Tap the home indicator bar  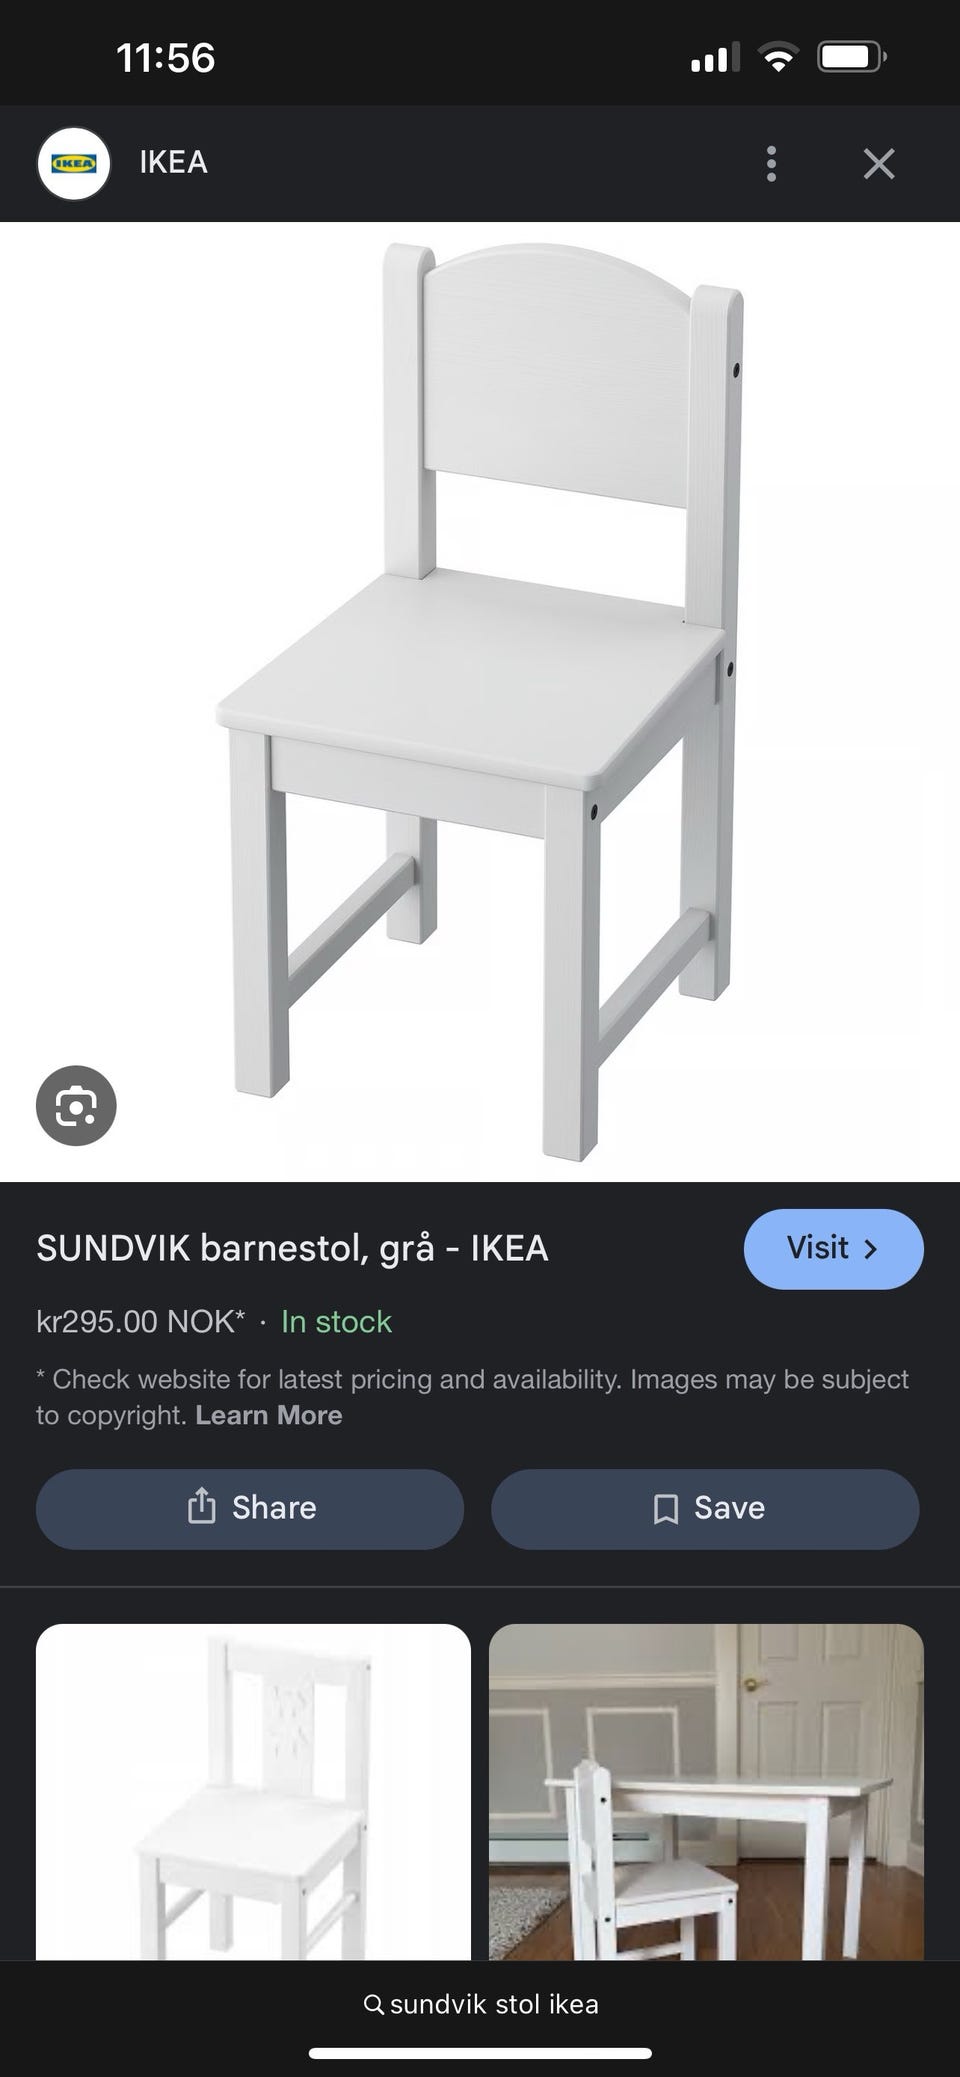(480, 2054)
